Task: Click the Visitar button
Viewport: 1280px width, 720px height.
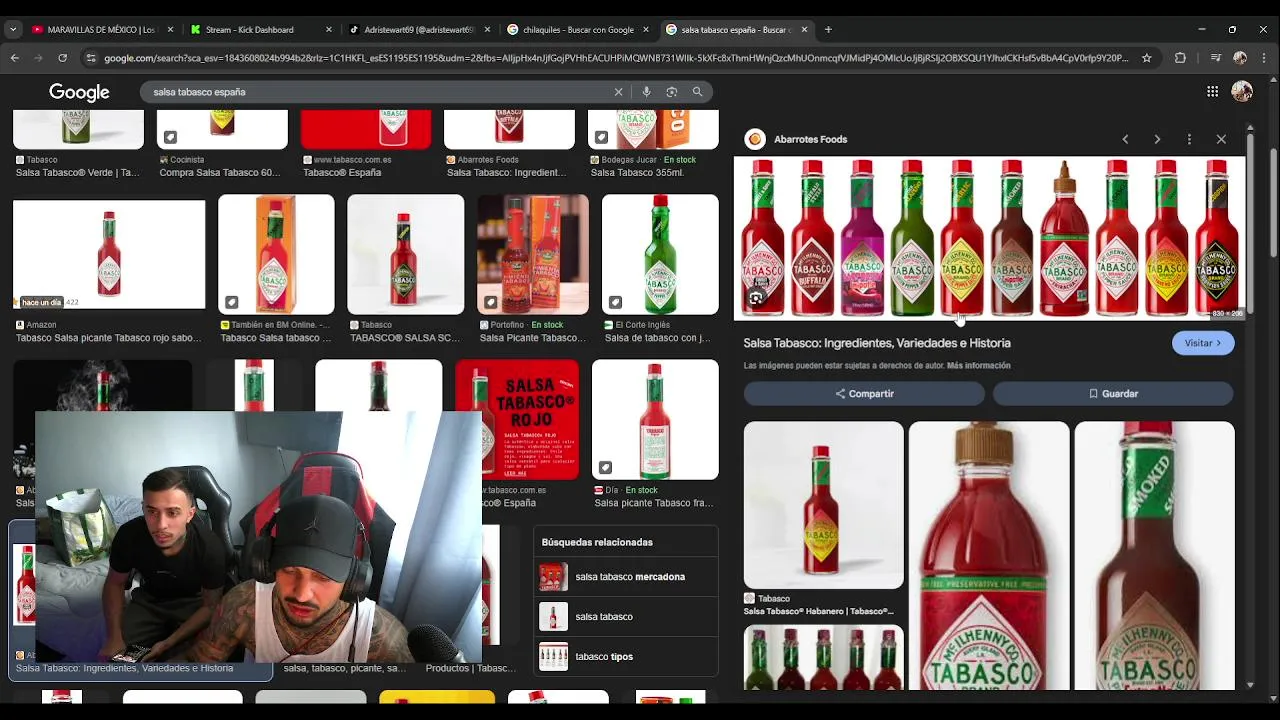Action: point(1203,343)
